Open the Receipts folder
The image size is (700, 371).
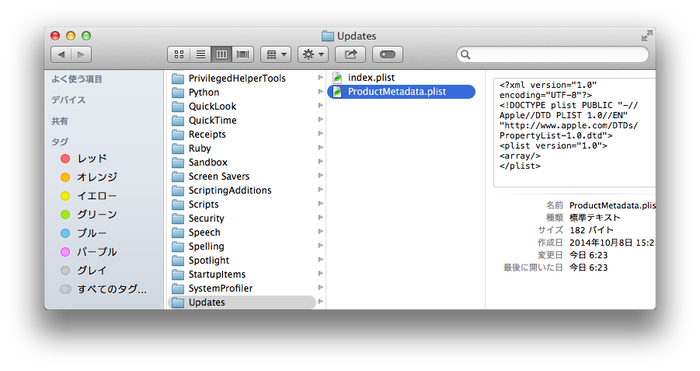(199, 134)
